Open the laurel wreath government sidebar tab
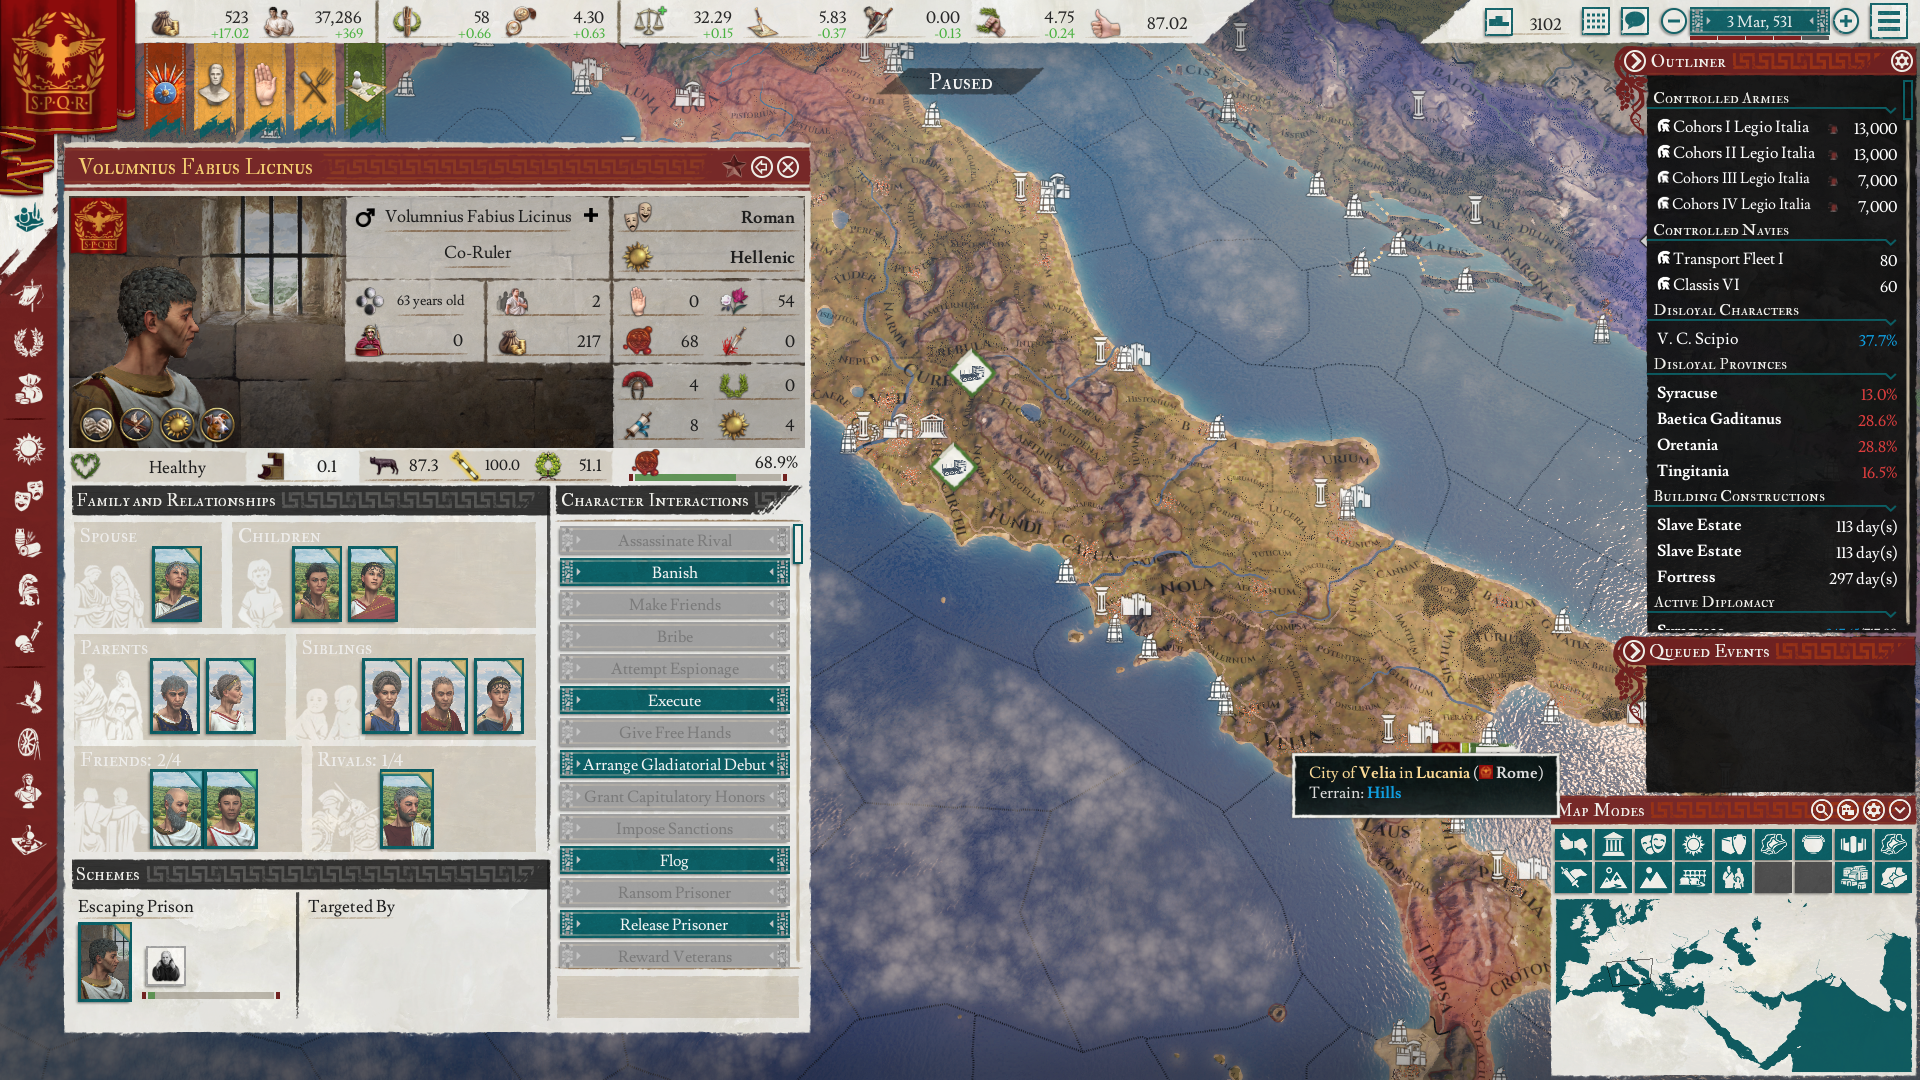The height and width of the screenshot is (1080, 1920). 28,343
